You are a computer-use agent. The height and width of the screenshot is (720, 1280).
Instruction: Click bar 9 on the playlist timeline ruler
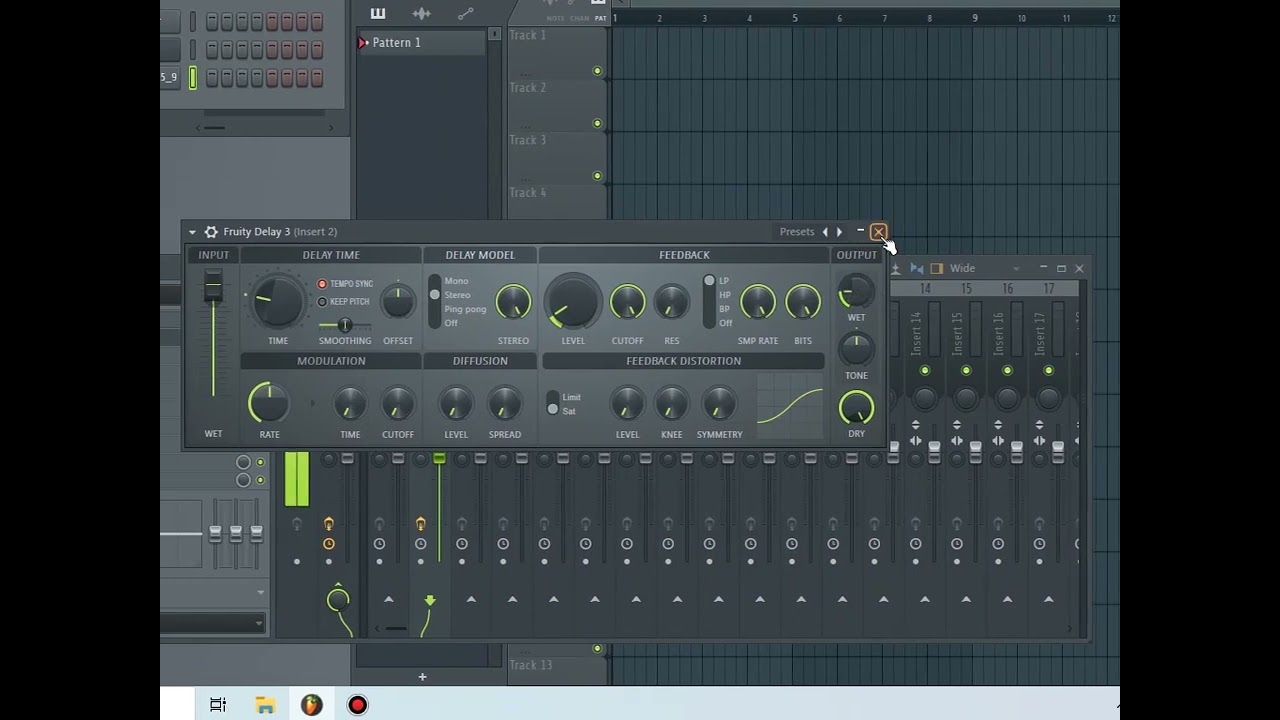pyautogui.click(x=975, y=18)
